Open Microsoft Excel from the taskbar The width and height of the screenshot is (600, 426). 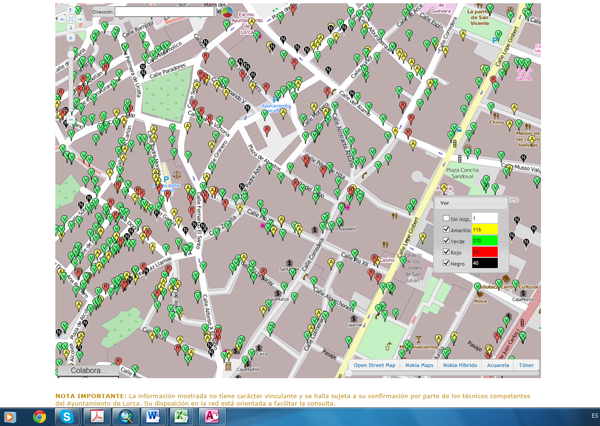[x=183, y=416]
